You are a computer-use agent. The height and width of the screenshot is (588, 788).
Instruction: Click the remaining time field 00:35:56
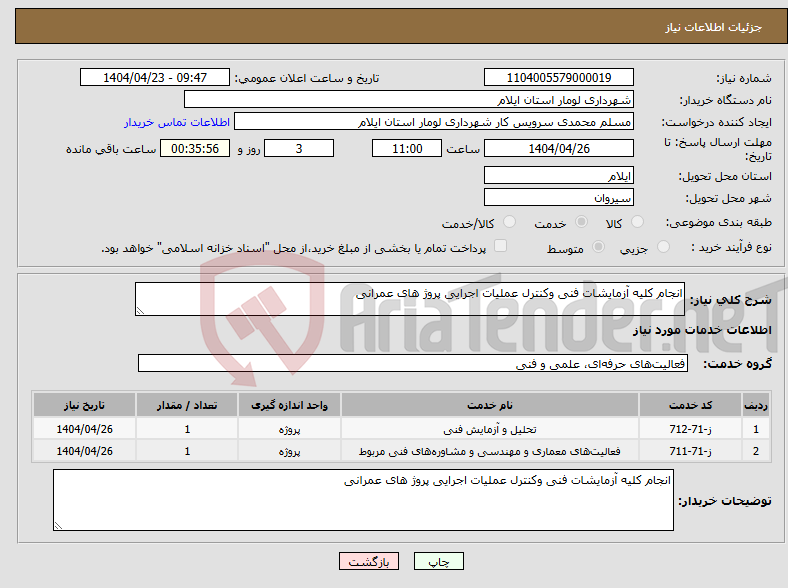tap(195, 148)
